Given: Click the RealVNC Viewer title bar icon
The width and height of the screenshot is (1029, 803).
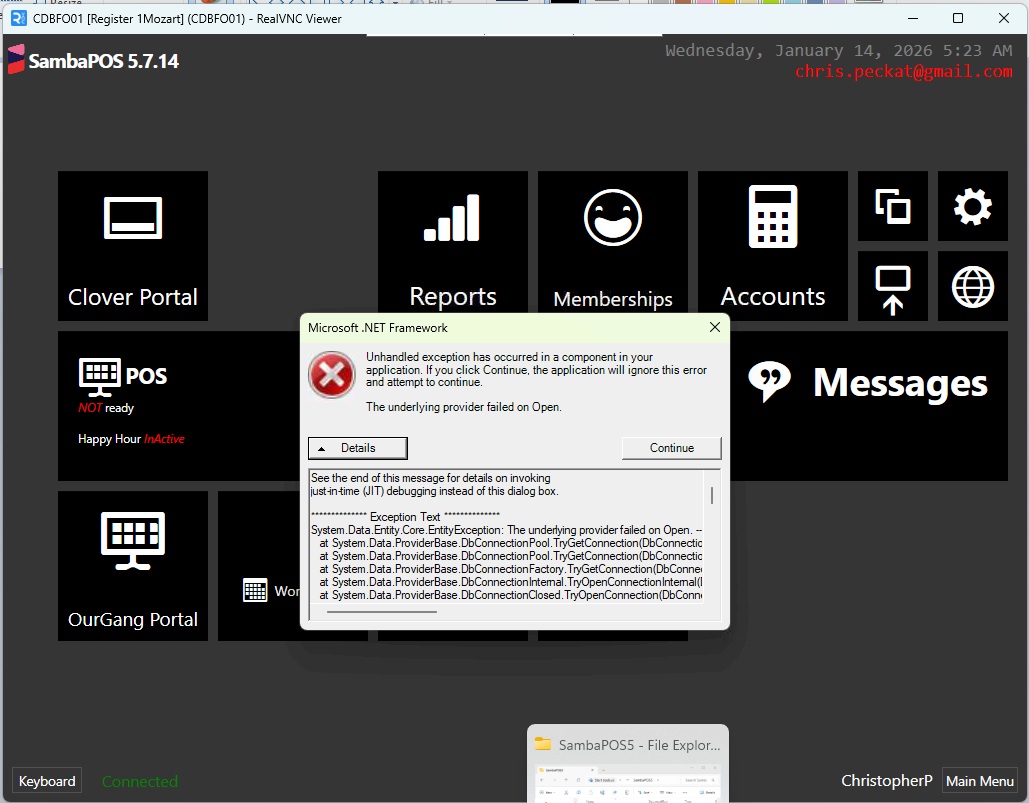Looking at the screenshot, I should click(18, 18).
